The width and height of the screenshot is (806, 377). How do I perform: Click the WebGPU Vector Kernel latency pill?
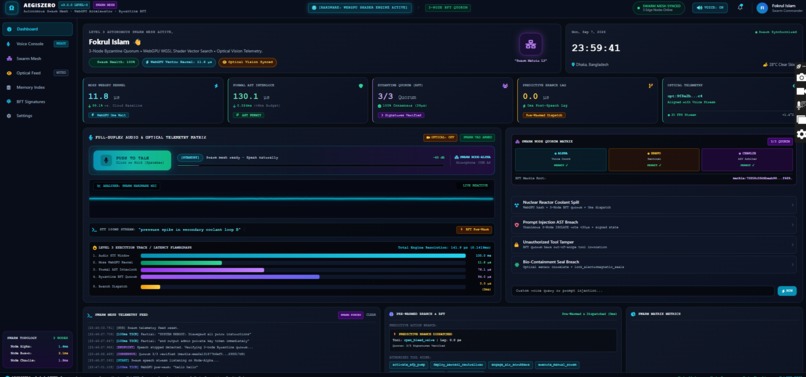(179, 62)
